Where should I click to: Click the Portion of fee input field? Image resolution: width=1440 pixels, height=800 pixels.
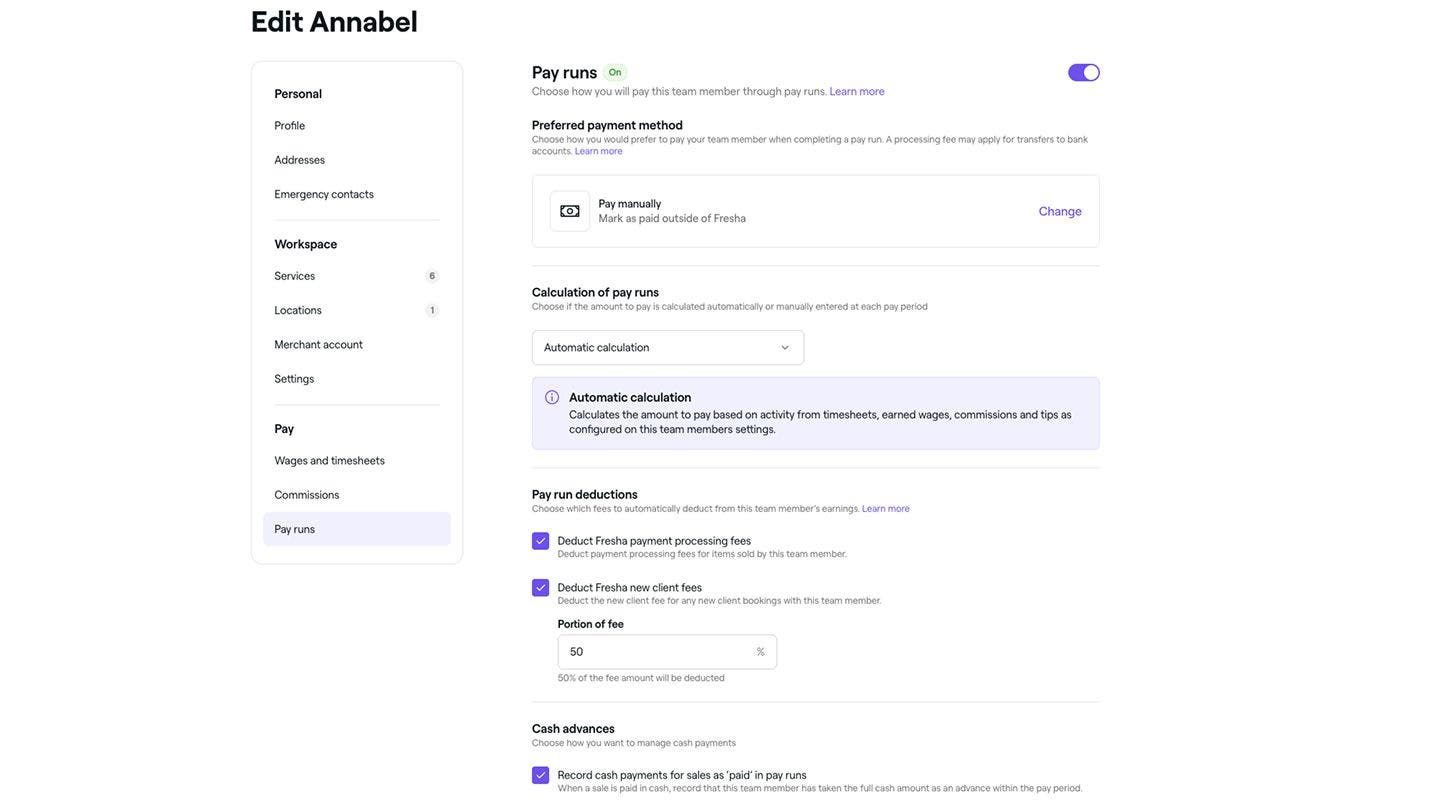click(667, 652)
